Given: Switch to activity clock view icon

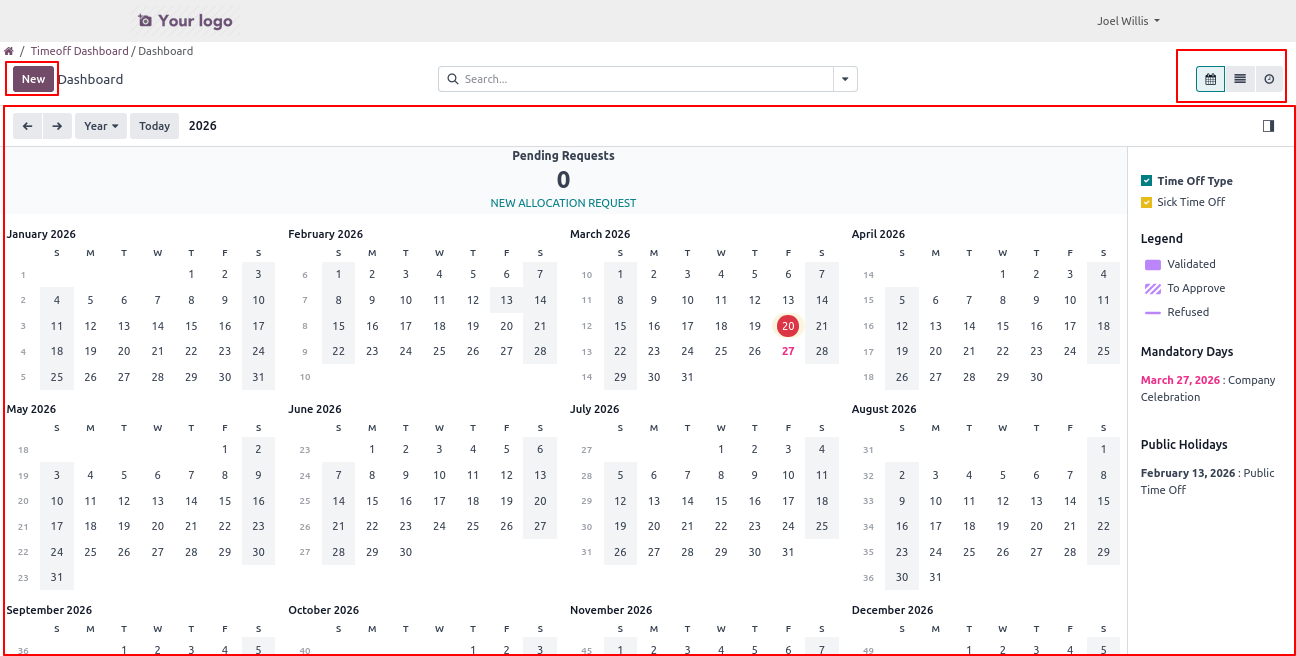Looking at the screenshot, I should pyautogui.click(x=1270, y=79).
